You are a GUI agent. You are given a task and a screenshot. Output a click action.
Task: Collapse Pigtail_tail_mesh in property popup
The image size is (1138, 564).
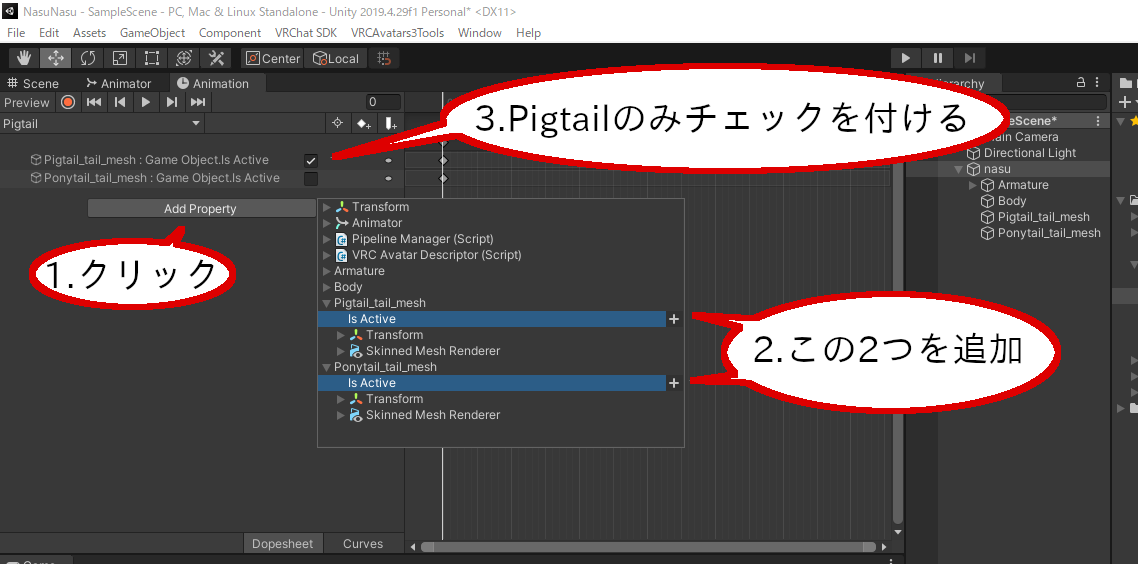(x=327, y=303)
